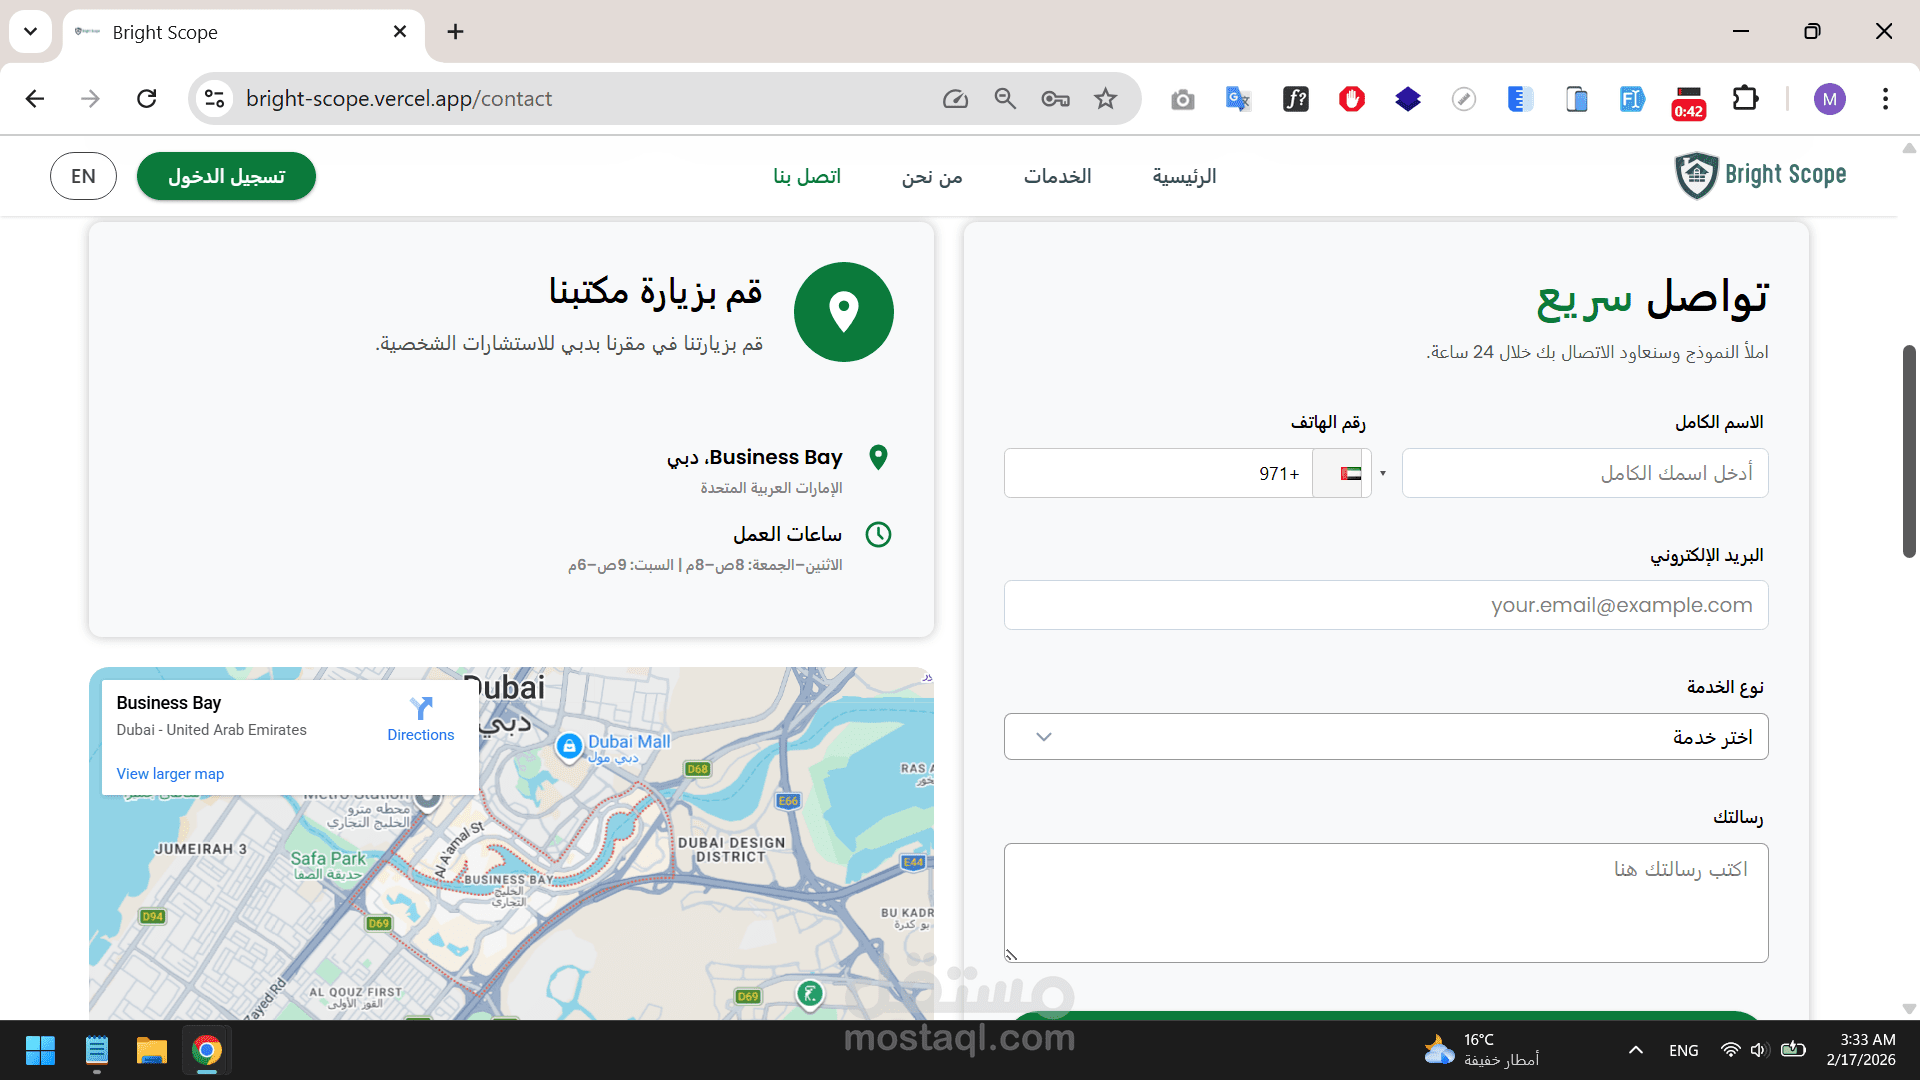This screenshot has height=1080, width=1920.
Task: Switch language with the EN toggle
Action: (x=83, y=176)
